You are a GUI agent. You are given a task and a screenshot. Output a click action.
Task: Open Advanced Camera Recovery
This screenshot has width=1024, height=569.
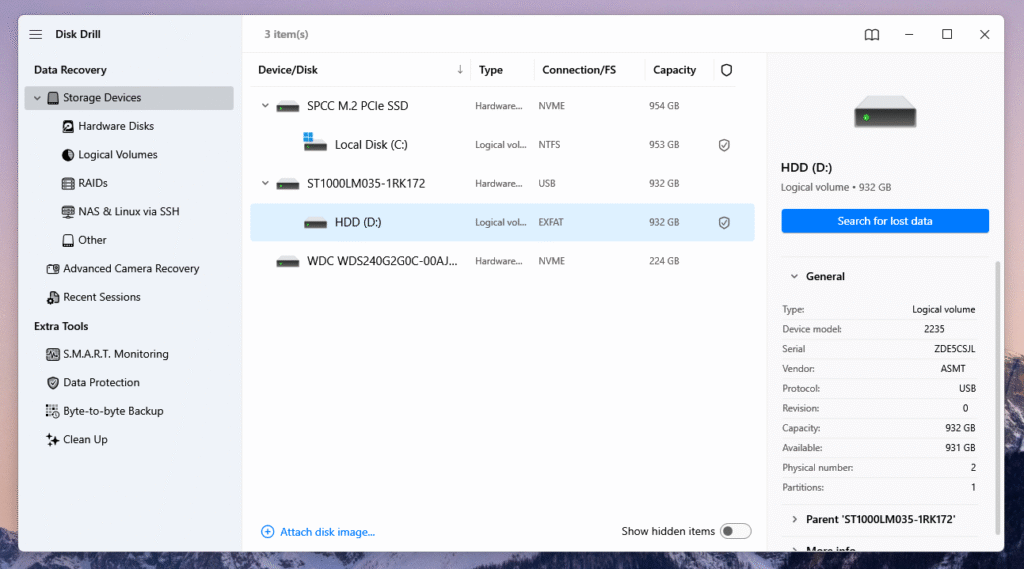130,269
